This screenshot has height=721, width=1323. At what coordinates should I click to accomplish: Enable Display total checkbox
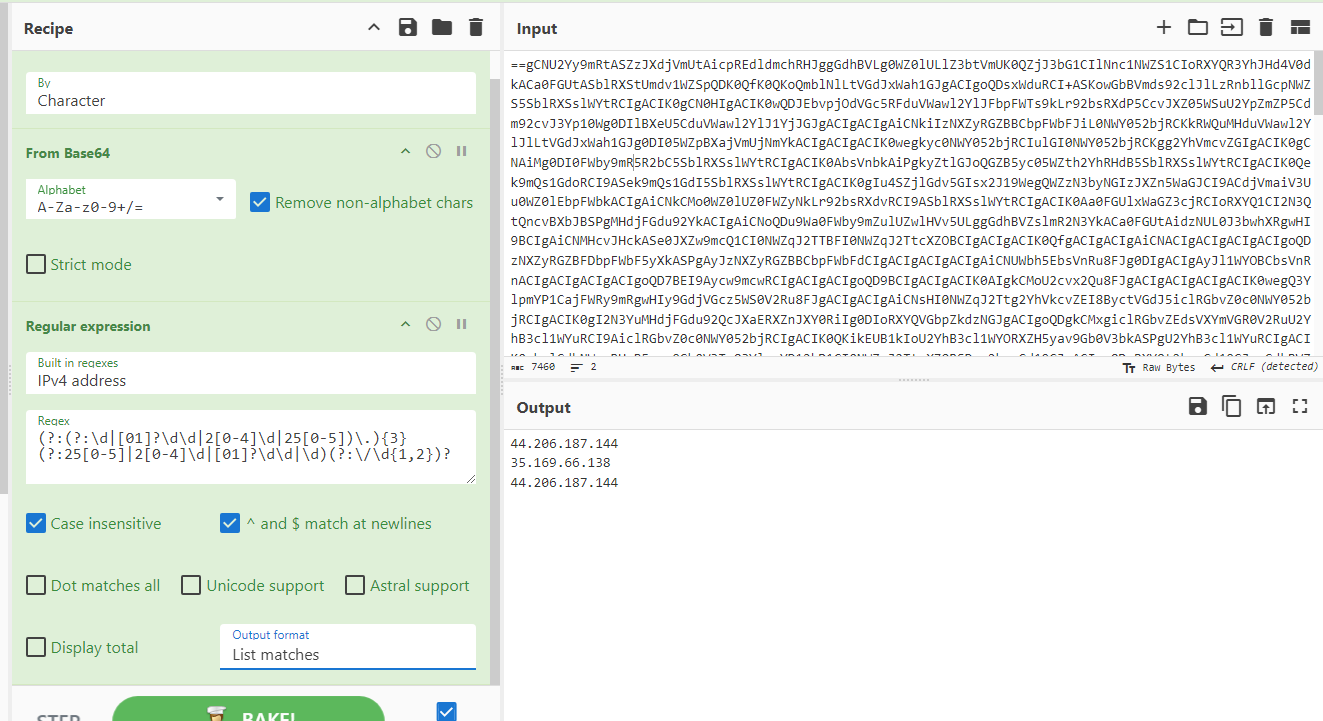36,647
